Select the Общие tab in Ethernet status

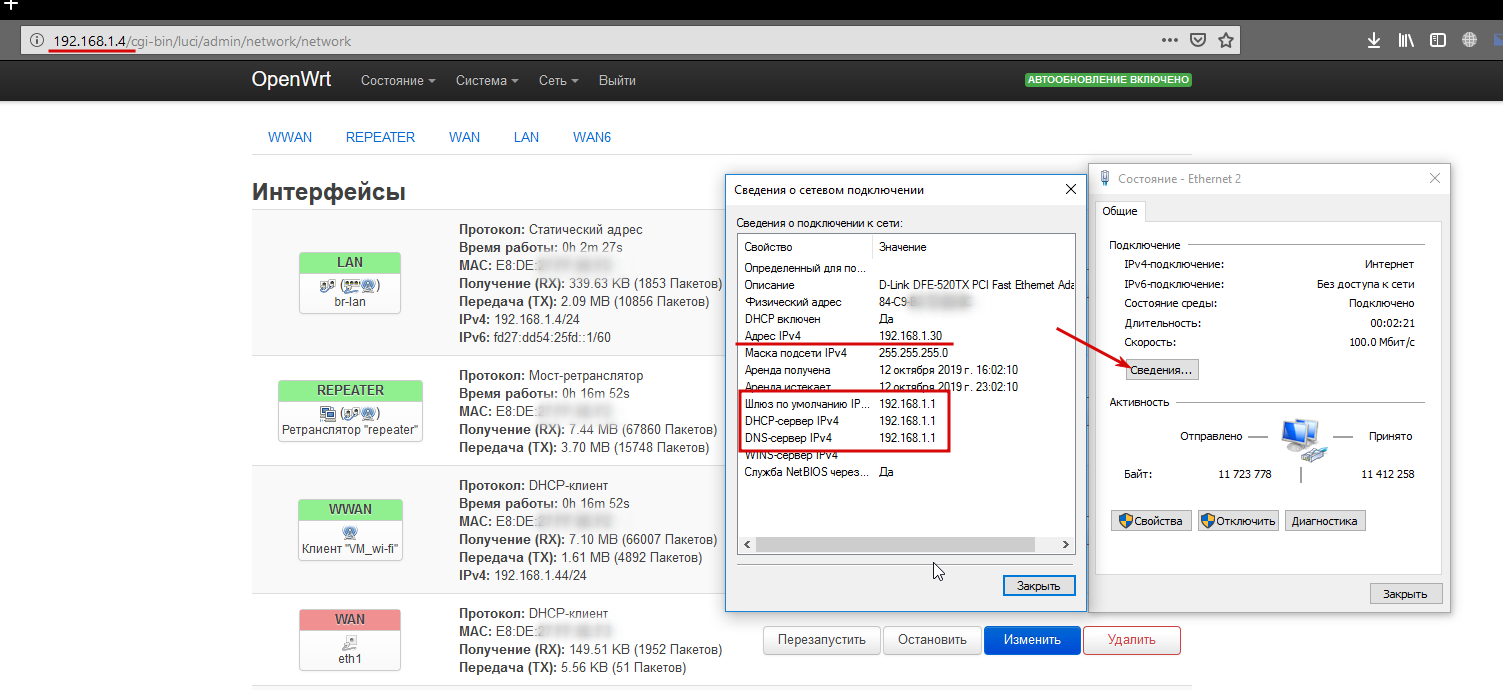(1121, 211)
